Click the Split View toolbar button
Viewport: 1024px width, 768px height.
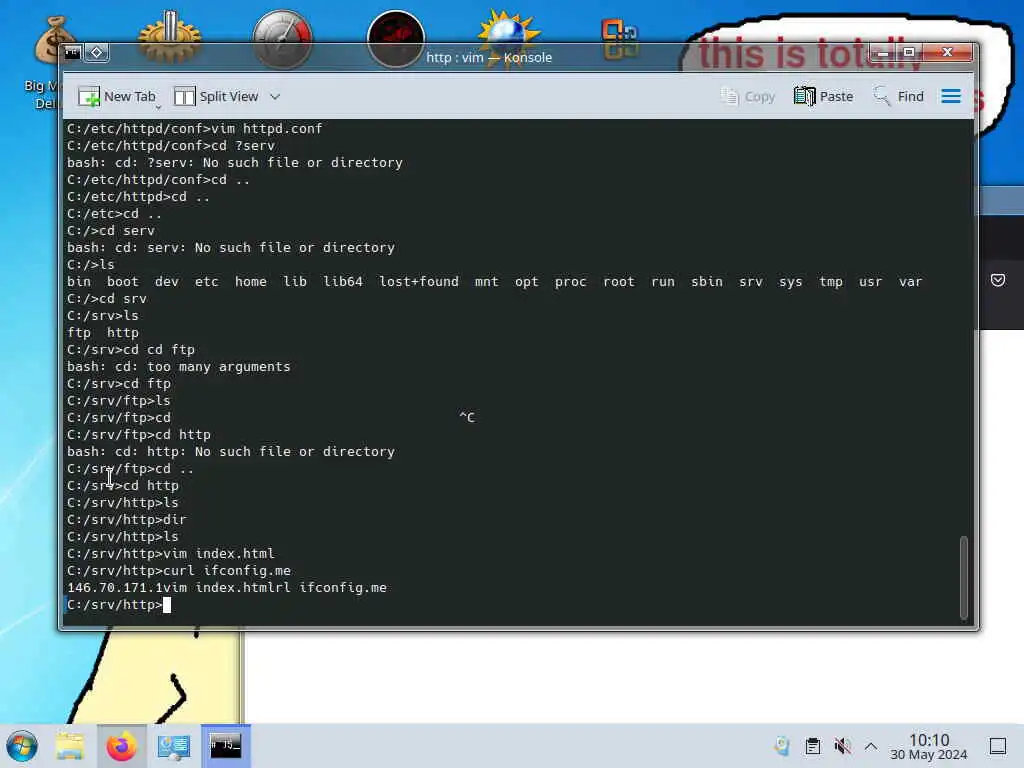point(216,97)
